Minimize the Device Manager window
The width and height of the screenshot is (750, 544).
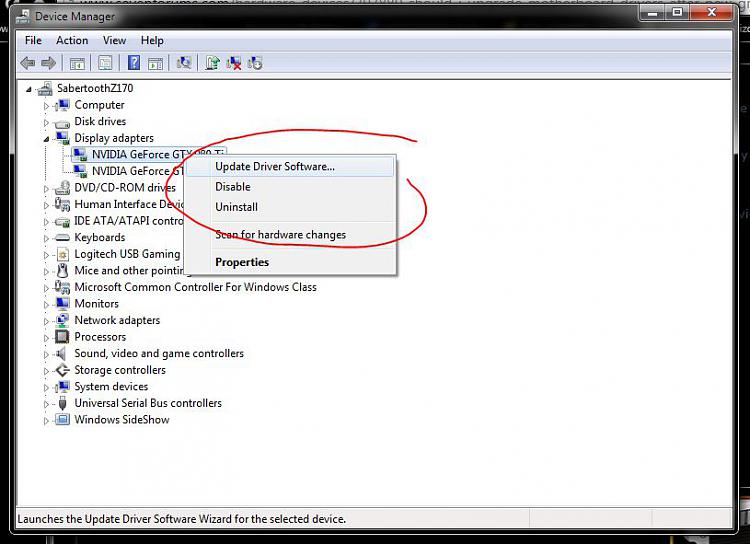coord(652,12)
